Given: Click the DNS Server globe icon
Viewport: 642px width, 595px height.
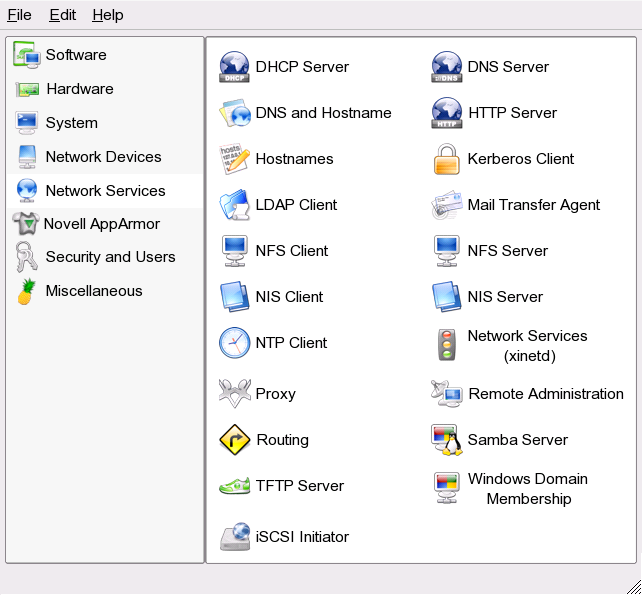Looking at the screenshot, I should (x=446, y=67).
